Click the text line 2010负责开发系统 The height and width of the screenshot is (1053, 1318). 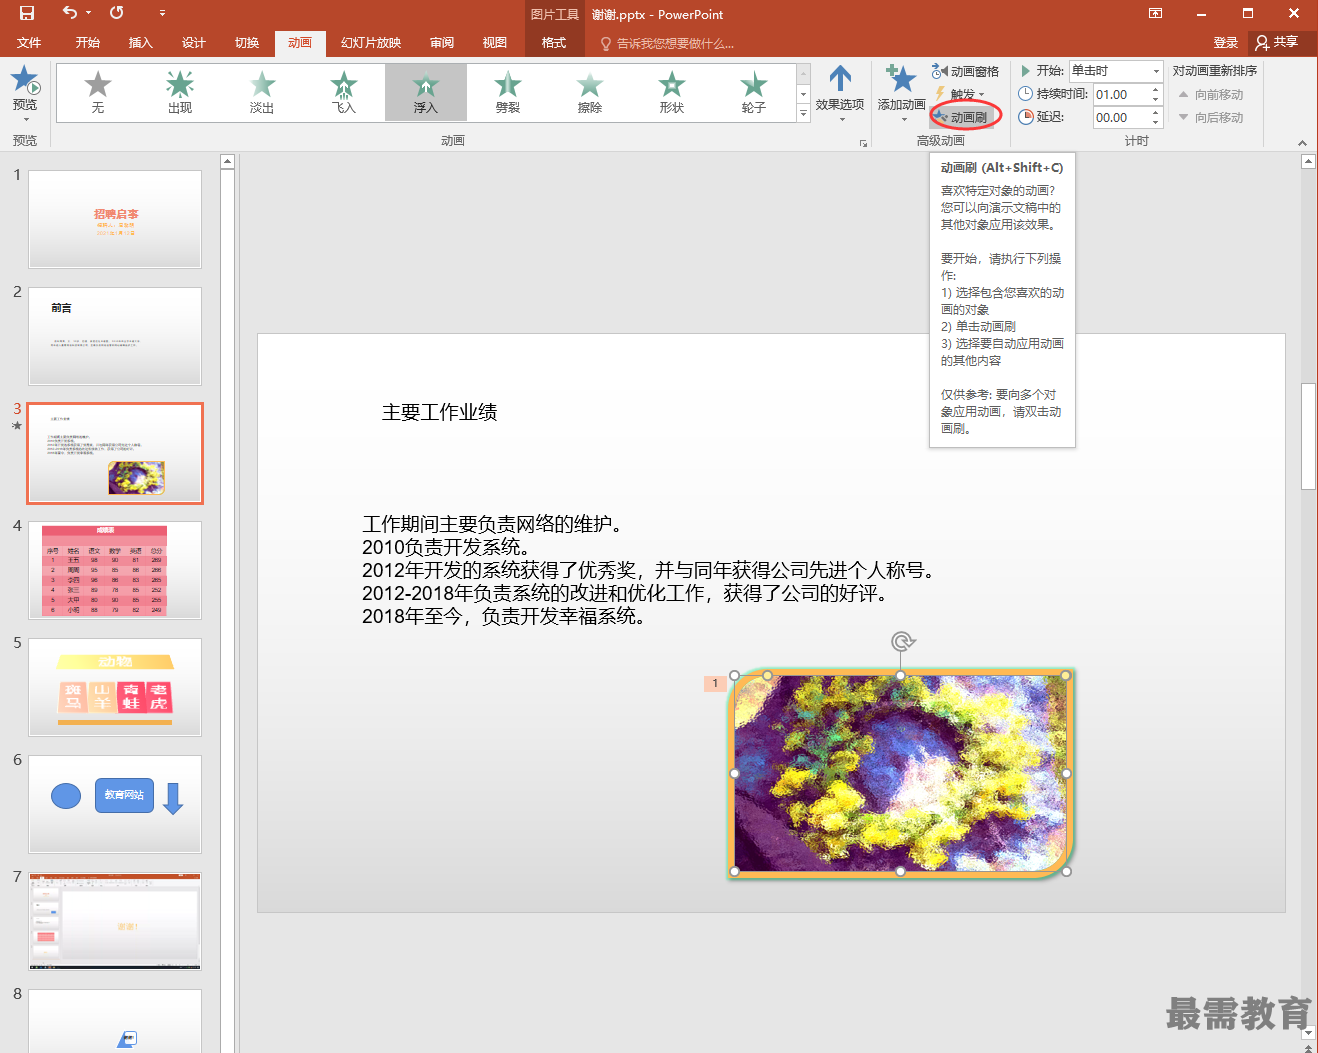pos(446,547)
